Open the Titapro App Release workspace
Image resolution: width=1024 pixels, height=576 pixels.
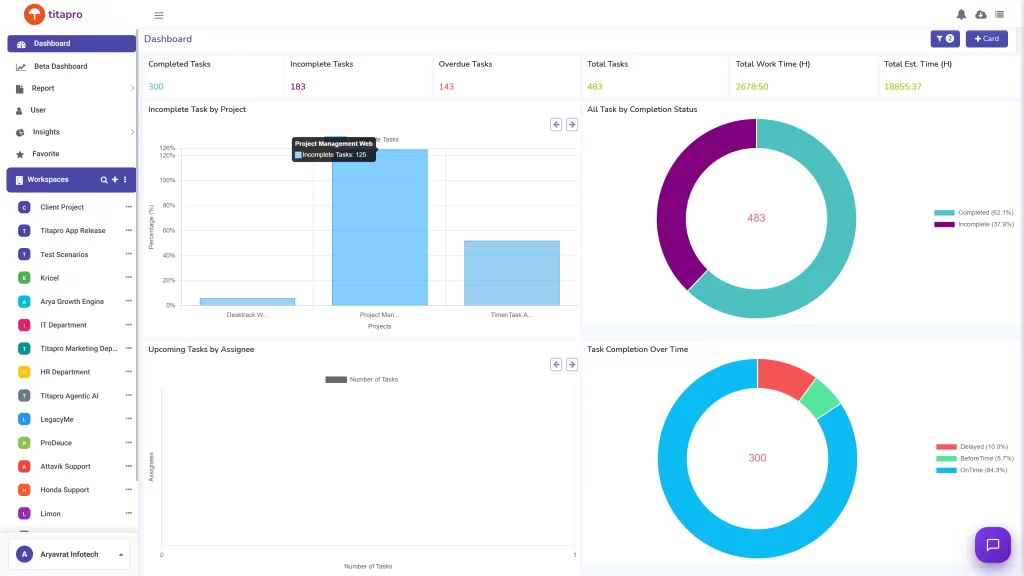click(x=72, y=231)
